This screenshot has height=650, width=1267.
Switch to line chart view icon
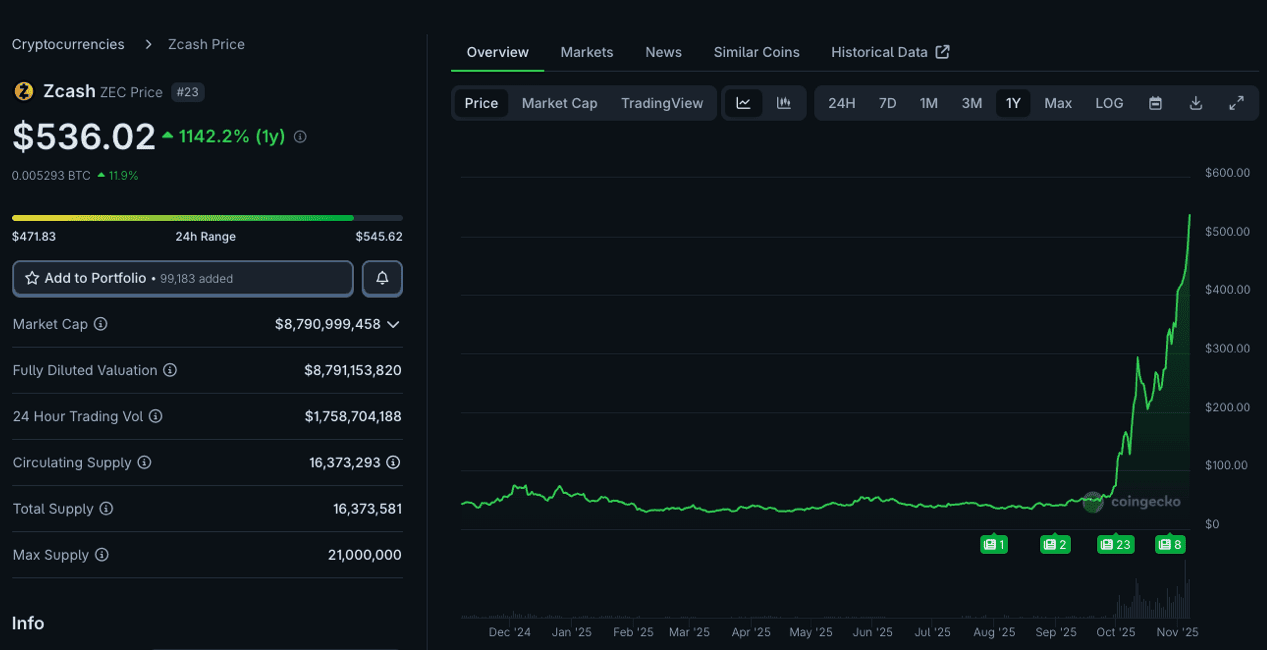click(743, 103)
